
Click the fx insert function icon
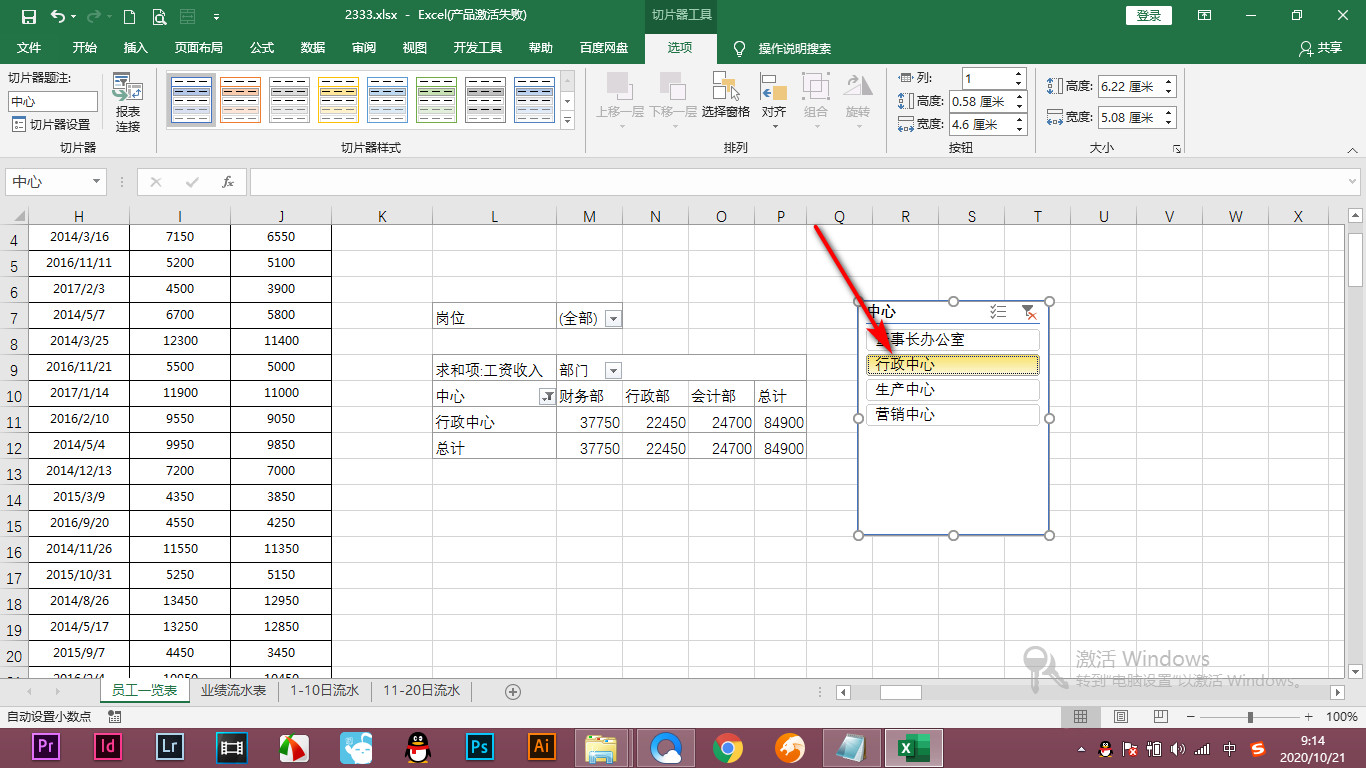coord(227,182)
